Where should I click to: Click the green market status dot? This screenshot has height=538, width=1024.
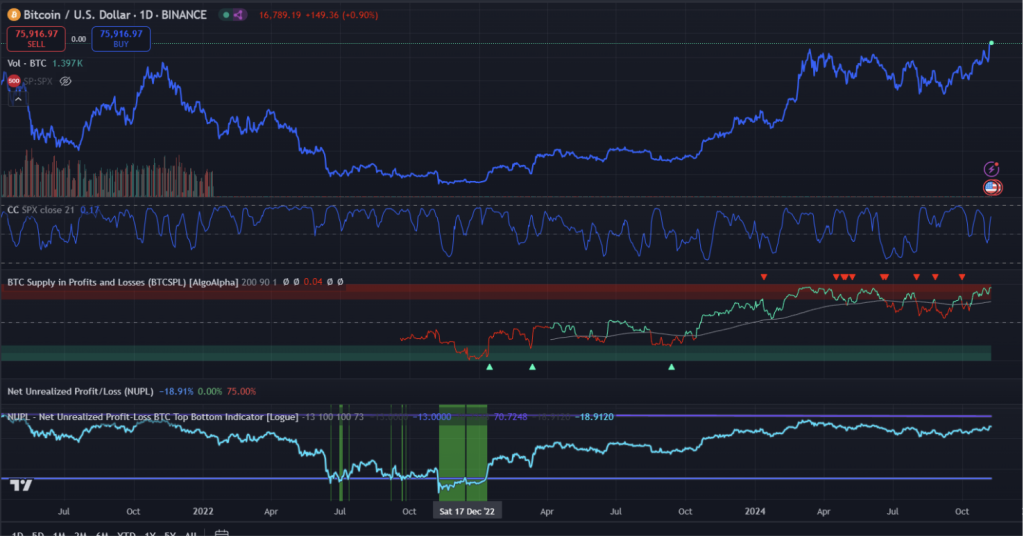pyautogui.click(x=226, y=16)
